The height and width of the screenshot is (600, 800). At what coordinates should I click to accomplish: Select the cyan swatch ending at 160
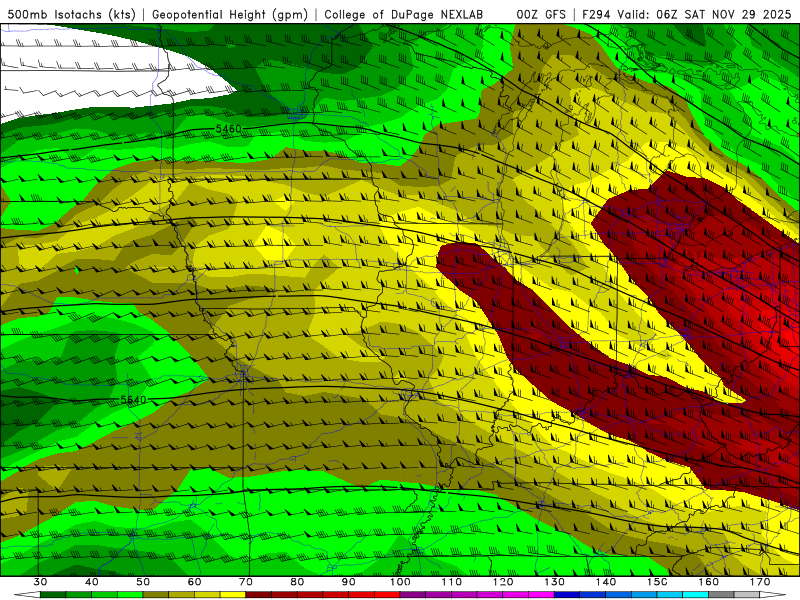[x=695, y=595]
